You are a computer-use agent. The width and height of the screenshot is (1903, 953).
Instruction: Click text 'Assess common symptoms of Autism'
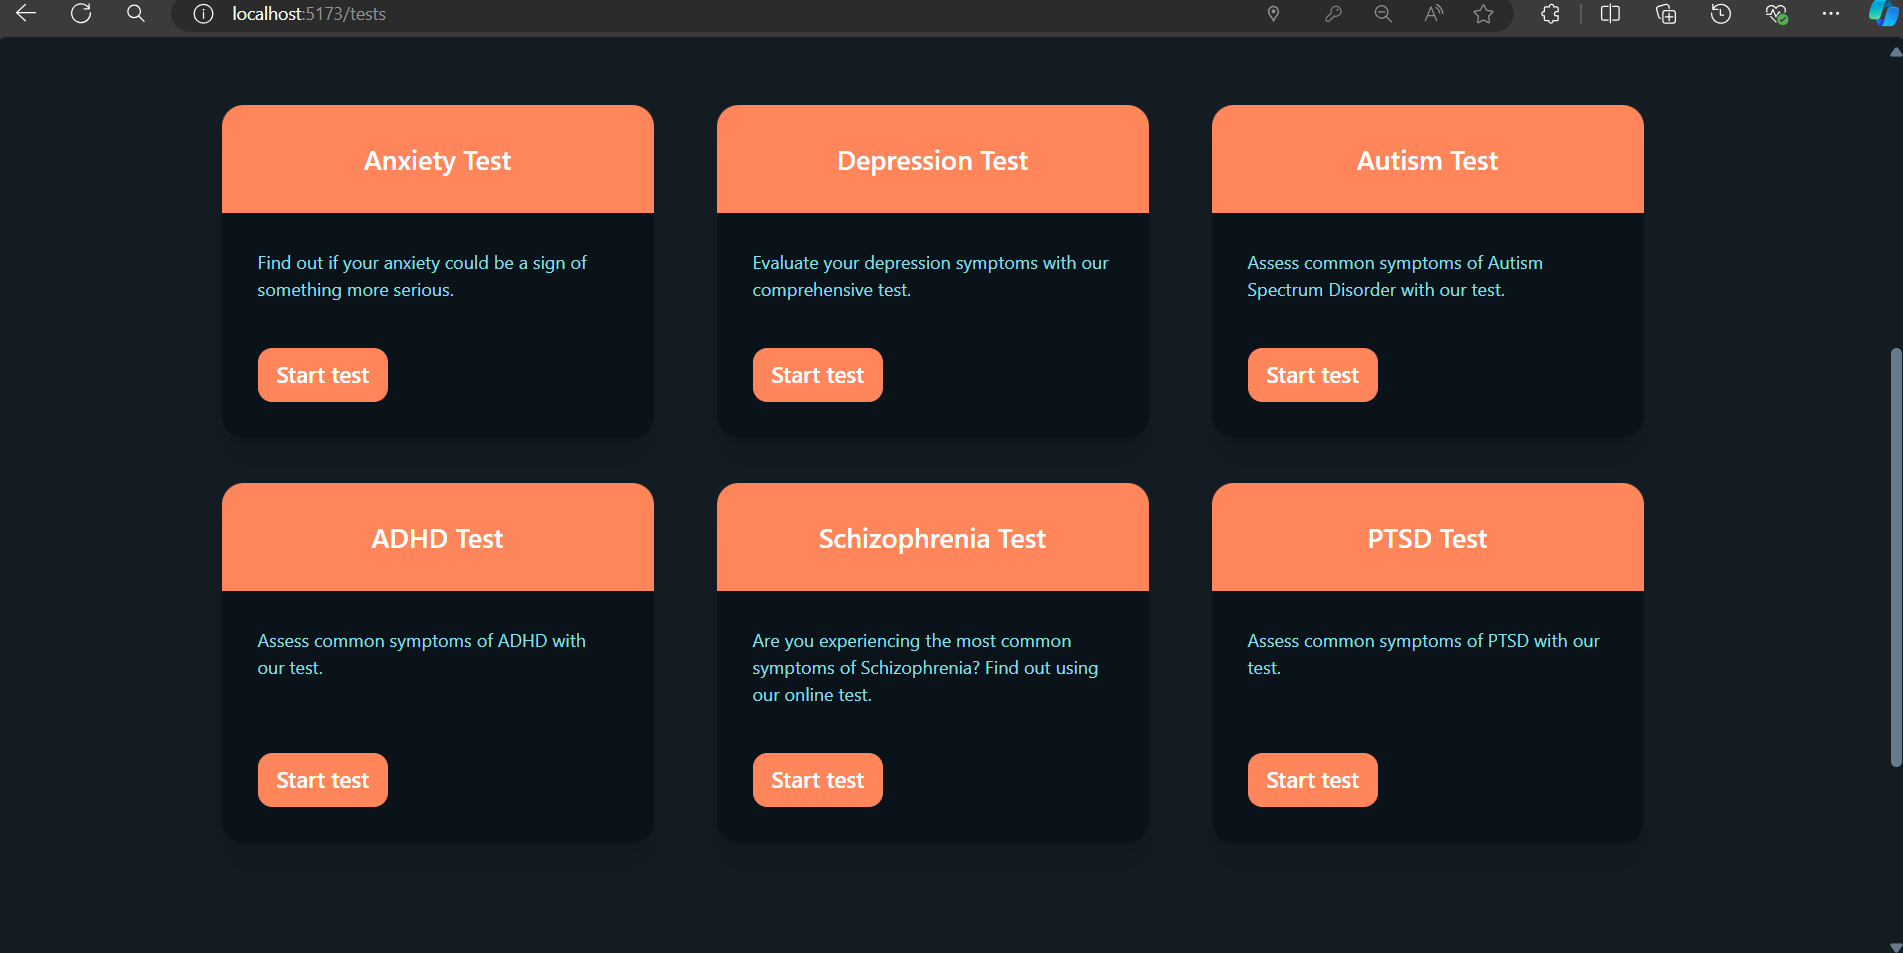click(x=1395, y=263)
